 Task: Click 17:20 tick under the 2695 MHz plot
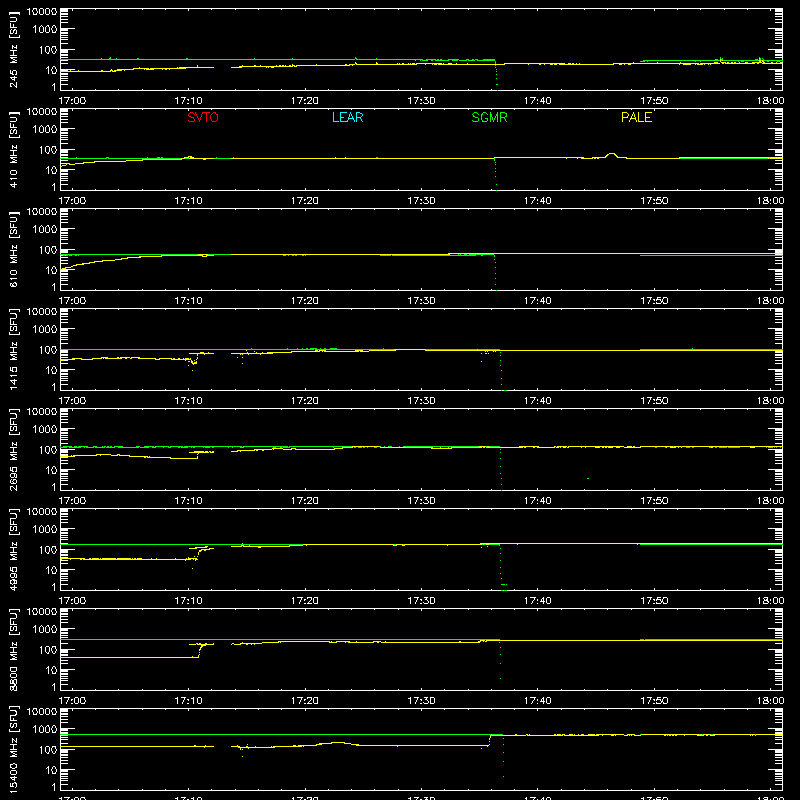click(x=305, y=501)
